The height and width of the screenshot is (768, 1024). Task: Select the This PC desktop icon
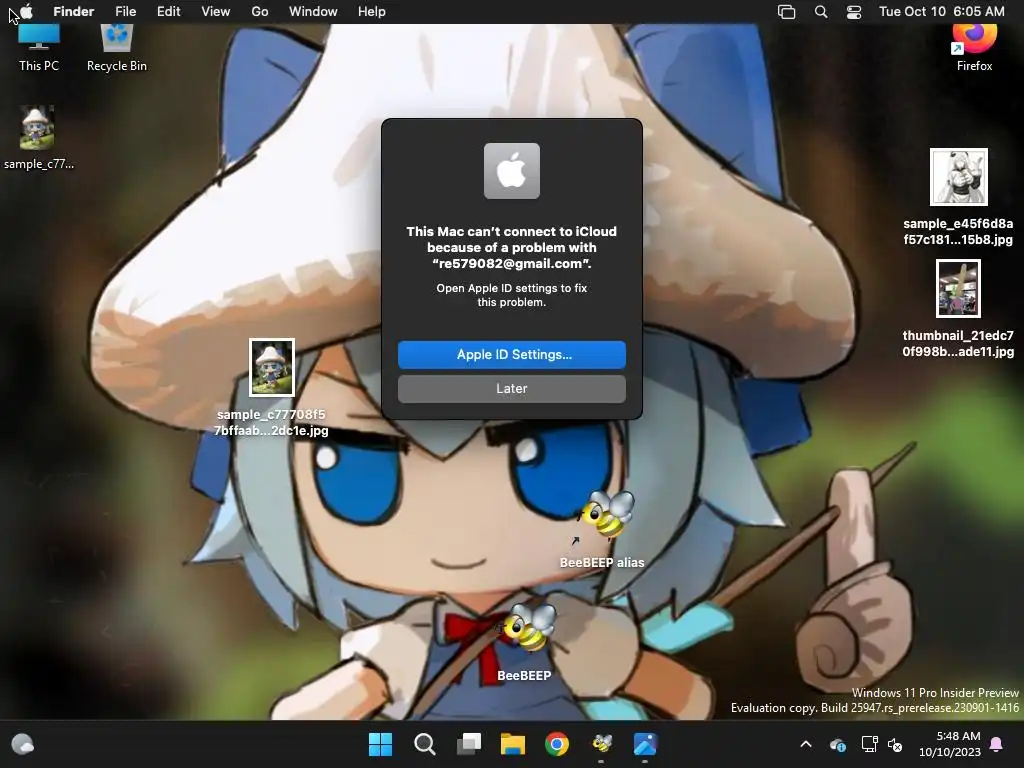click(x=39, y=47)
